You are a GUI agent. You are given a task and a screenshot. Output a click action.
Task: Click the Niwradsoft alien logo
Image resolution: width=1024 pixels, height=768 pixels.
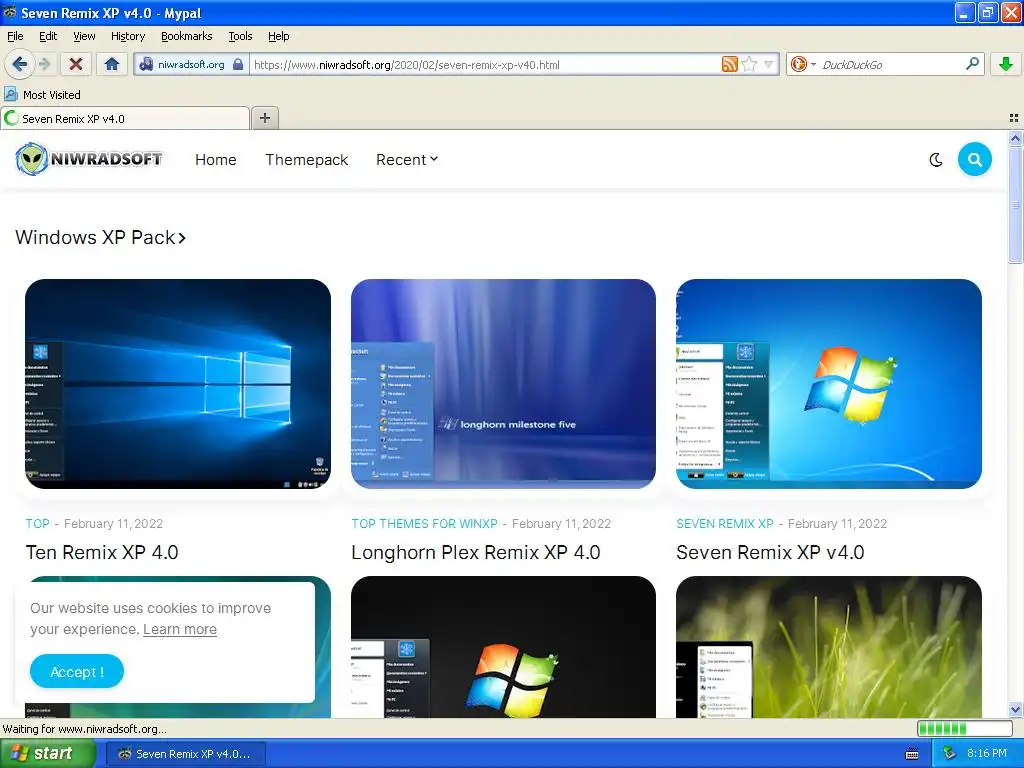pos(89,159)
